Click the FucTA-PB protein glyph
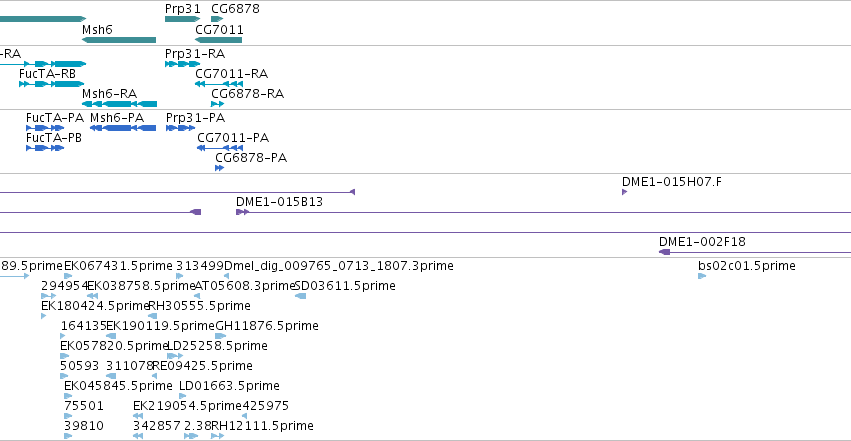The width and height of the screenshot is (851, 441). pyautogui.click(x=45, y=148)
